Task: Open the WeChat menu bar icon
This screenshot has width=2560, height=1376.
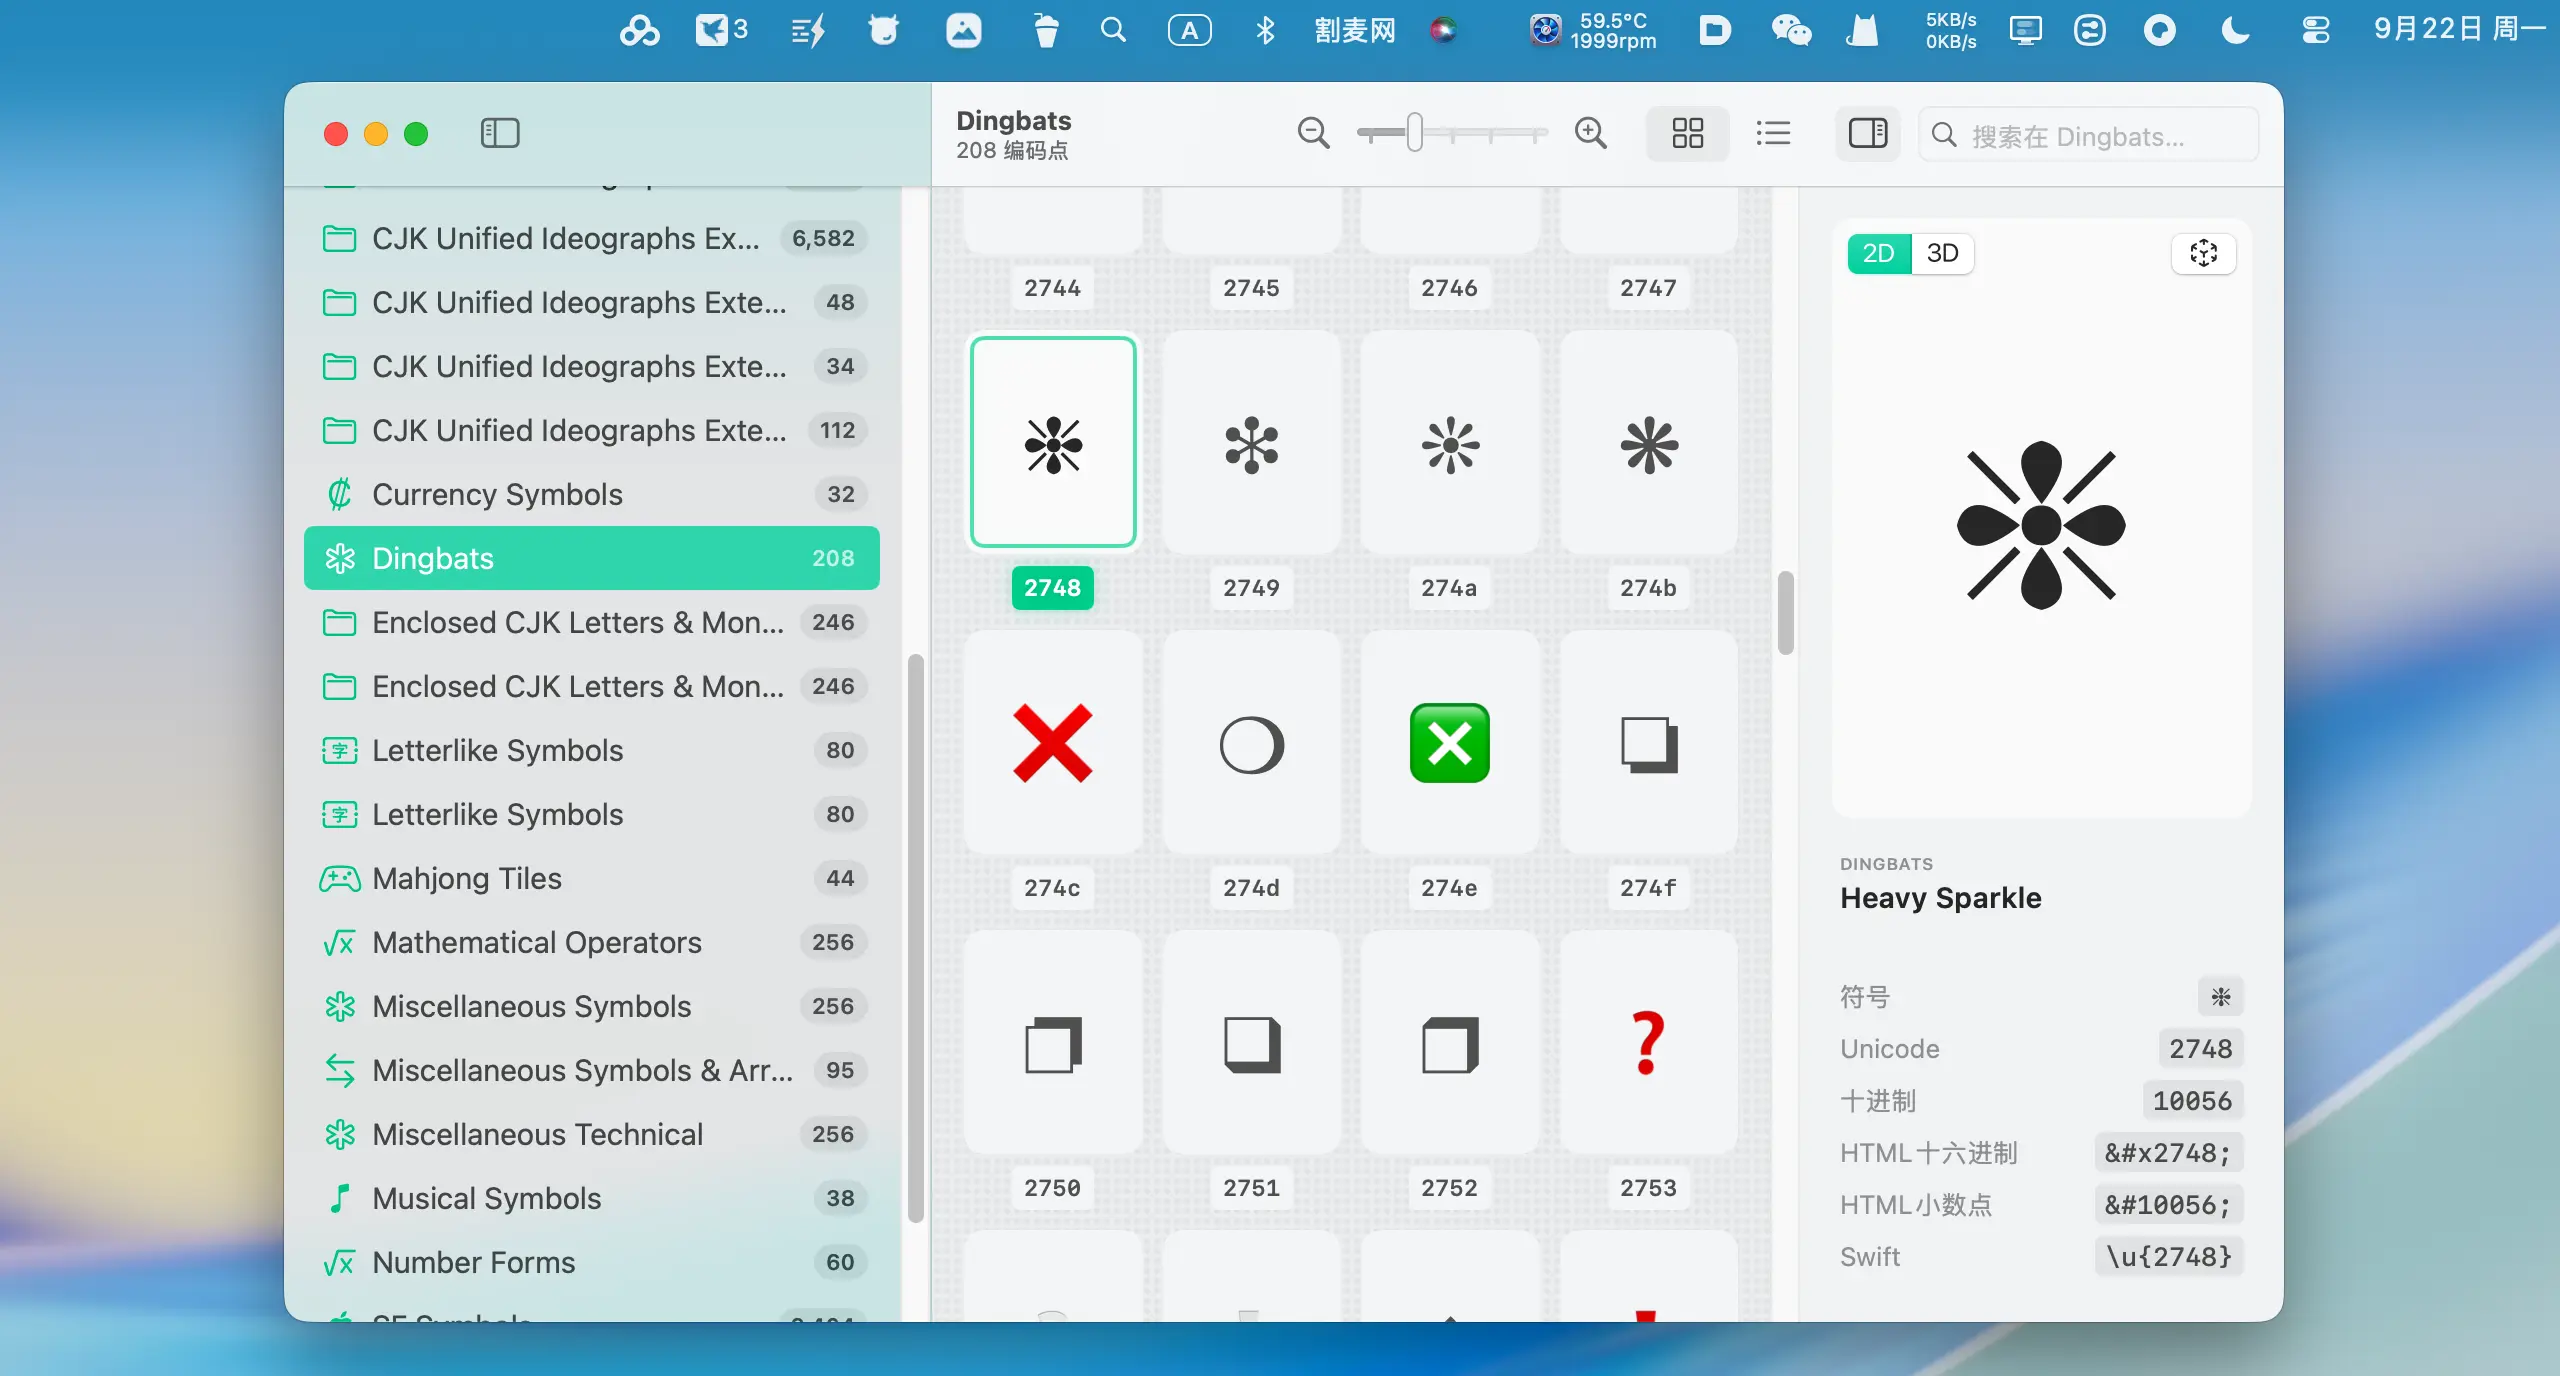Action: point(1791,30)
